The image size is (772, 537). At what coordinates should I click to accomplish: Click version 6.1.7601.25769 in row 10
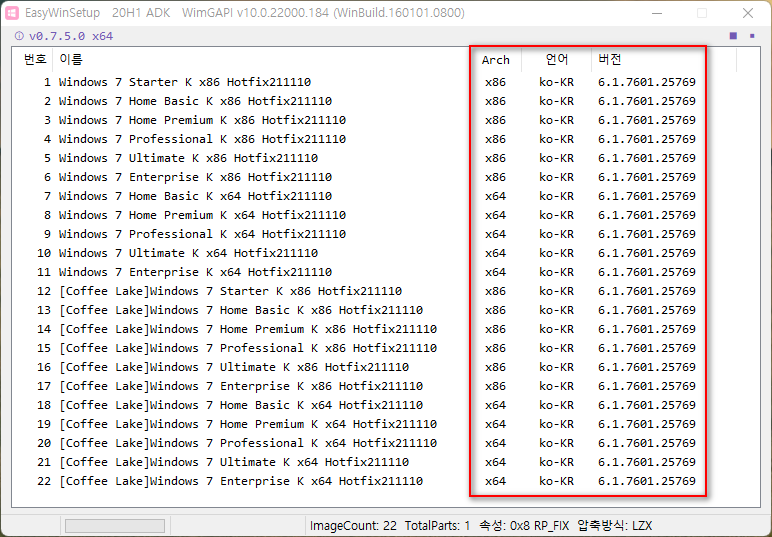pyautogui.click(x=647, y=253)
